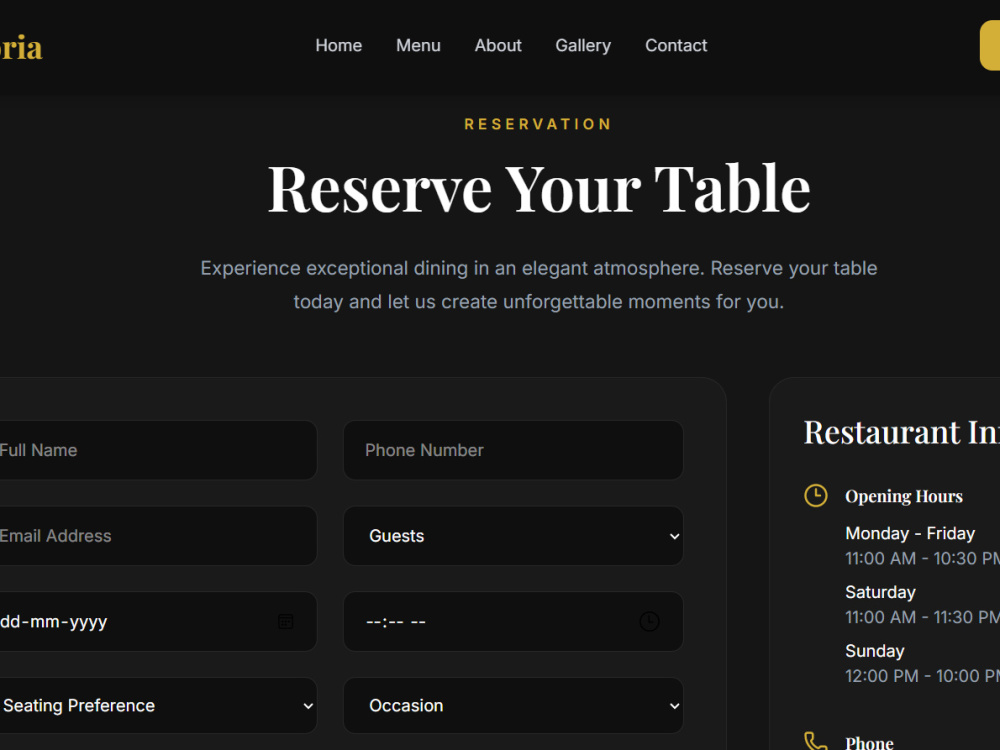1000x750 pixels.
Task: Open the About navigation link
Action: pyautogui.click(x=497, y=45)
